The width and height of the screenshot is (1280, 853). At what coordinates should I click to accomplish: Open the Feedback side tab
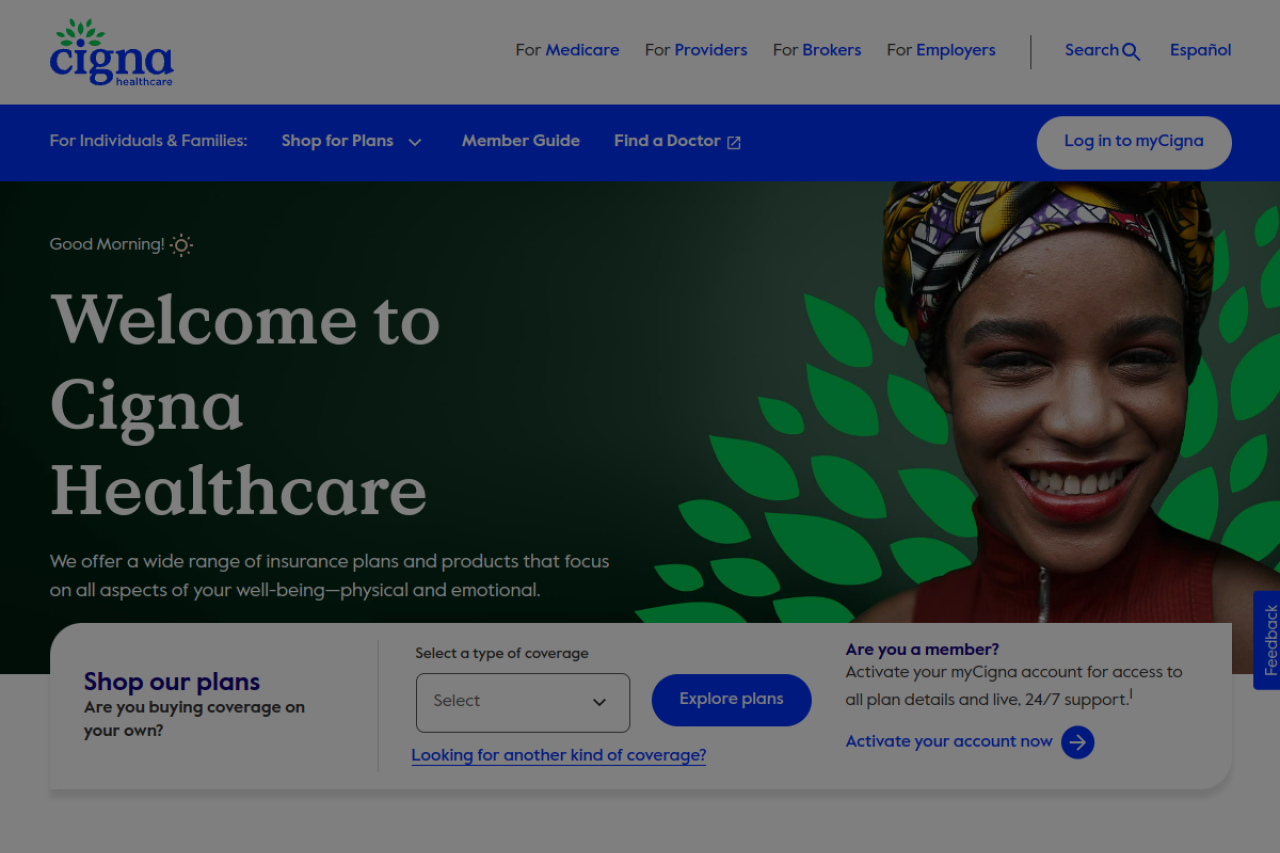[1267, 640]
